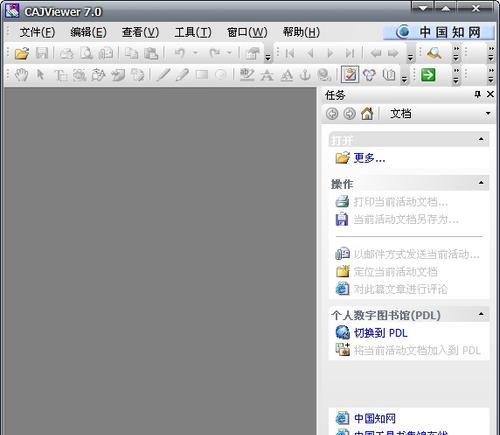Screen dimensions: 500x435
Task: Click the Send by email toolbar icon
Action: point(106,53)
